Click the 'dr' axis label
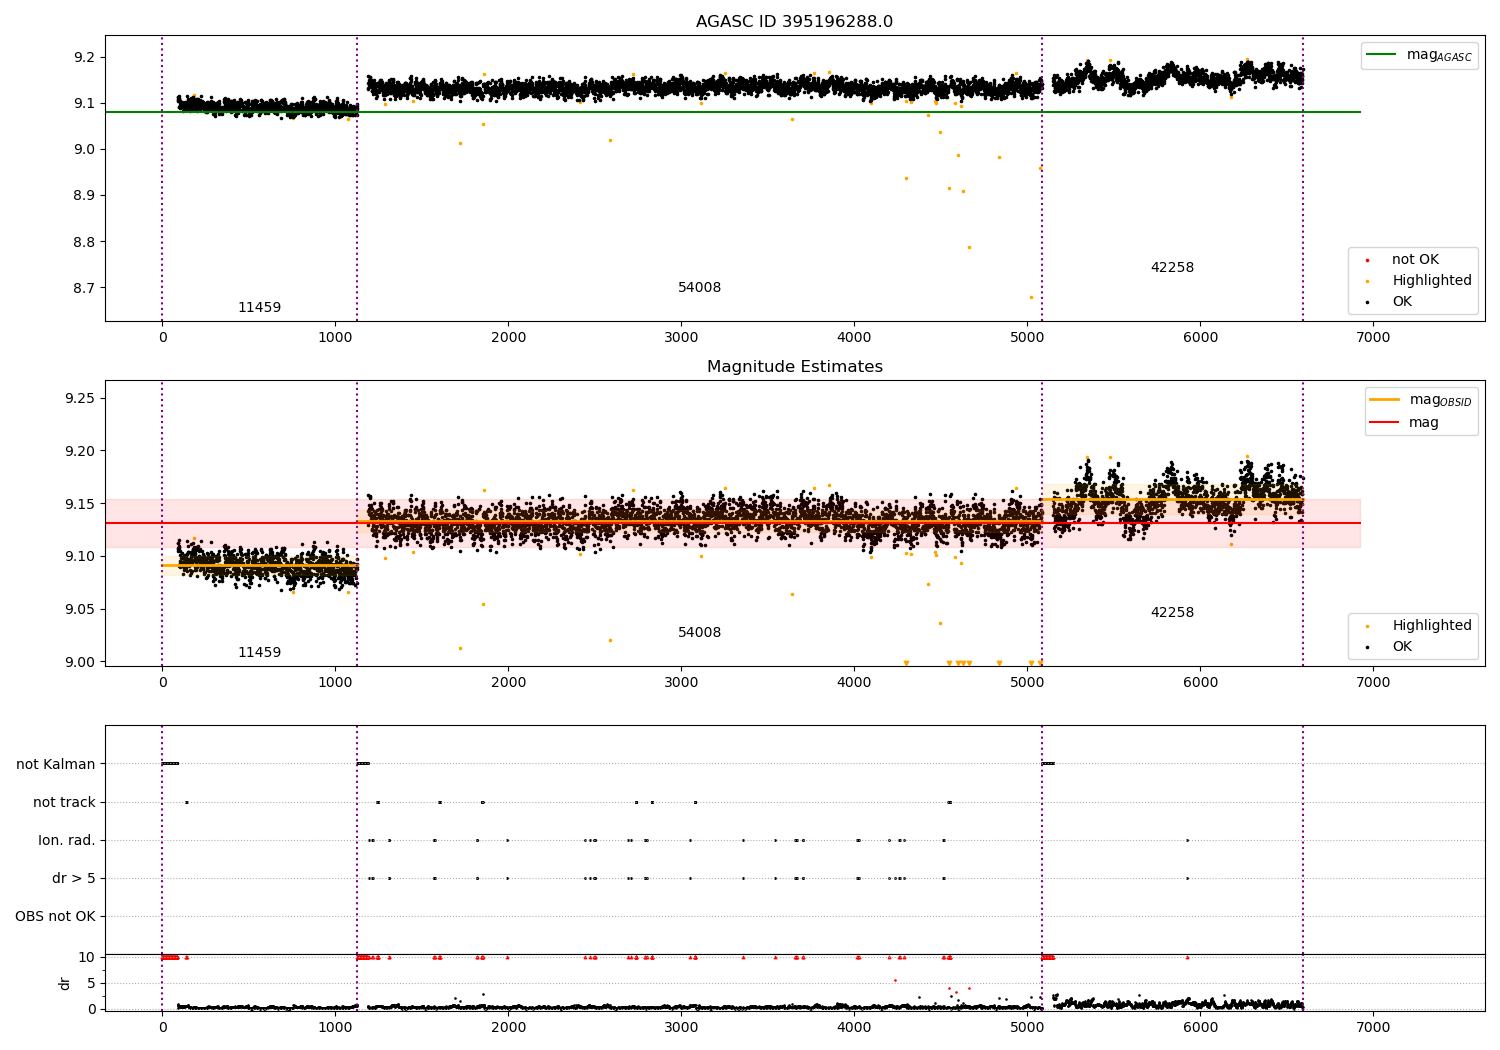Screen dimensions: 1500x1050 tap(65, 983)
